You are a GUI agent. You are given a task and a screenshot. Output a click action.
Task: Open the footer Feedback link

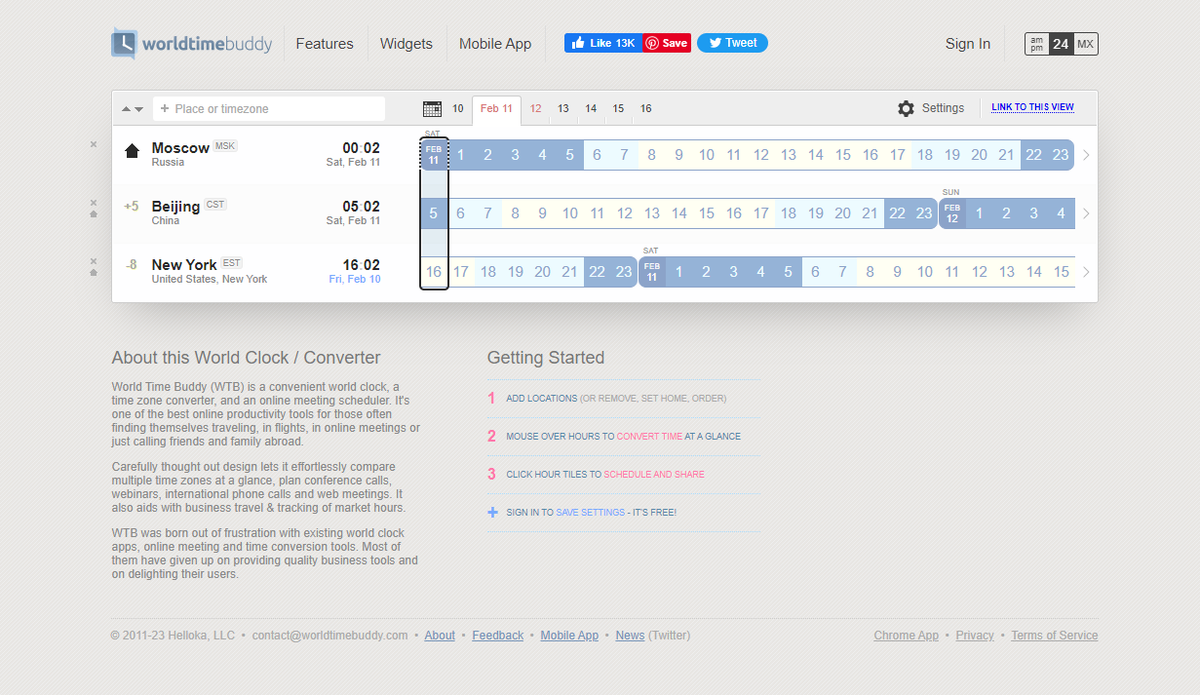click(498, 635)
